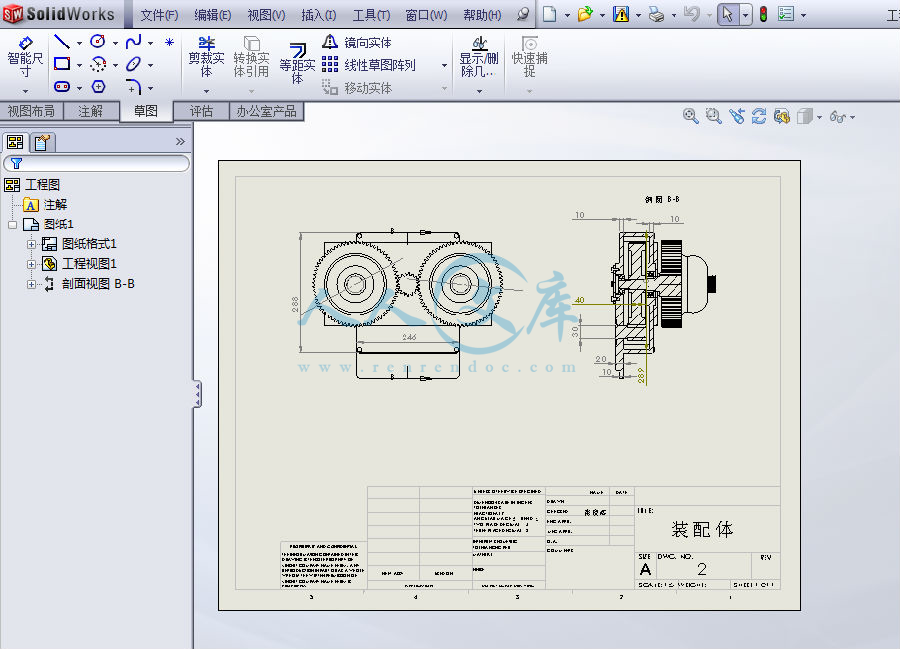
Task: Open the 文件(F) menu
Action: click(x=159, y=15)
